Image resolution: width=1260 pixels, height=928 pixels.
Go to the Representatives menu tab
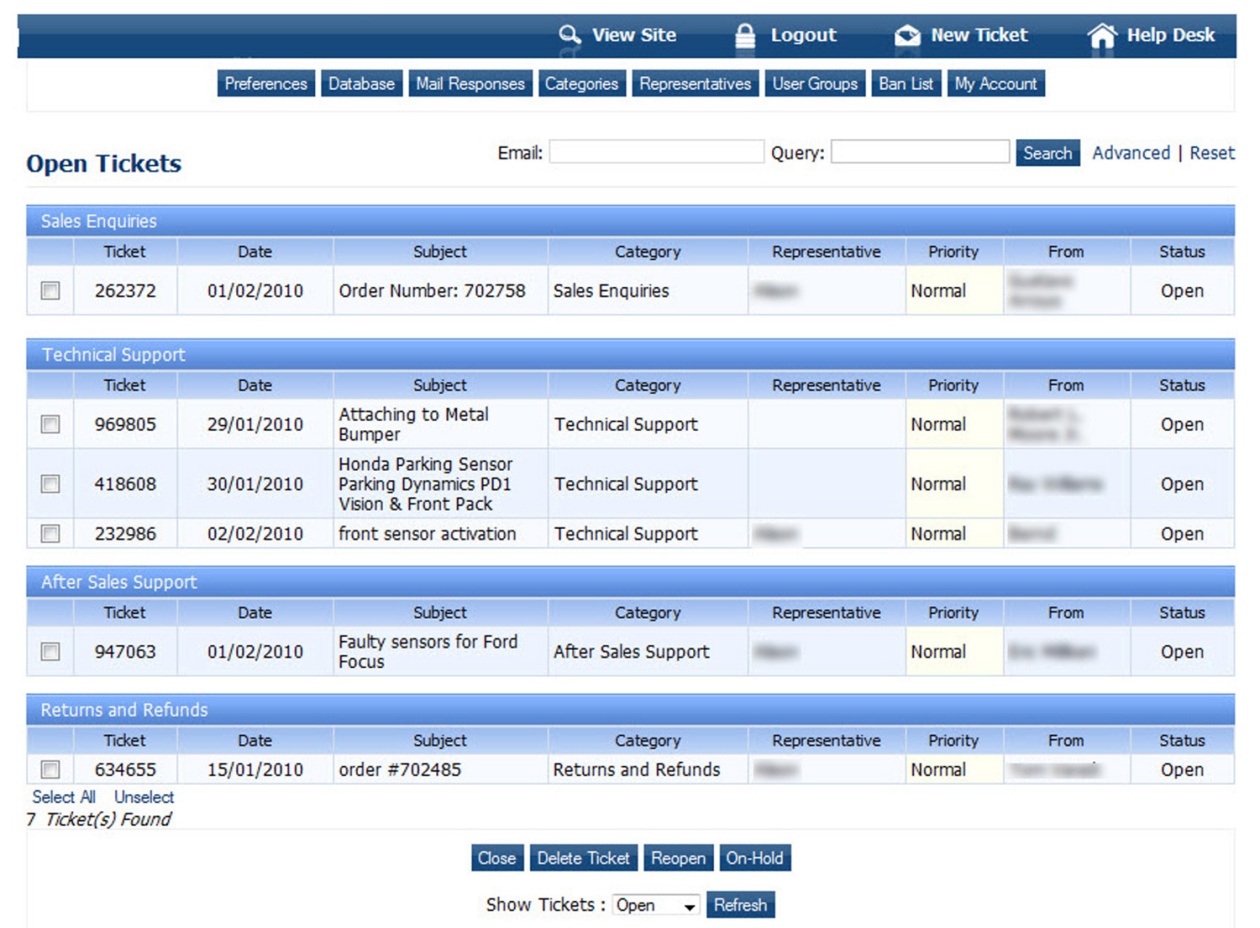(x=695, y=84)
